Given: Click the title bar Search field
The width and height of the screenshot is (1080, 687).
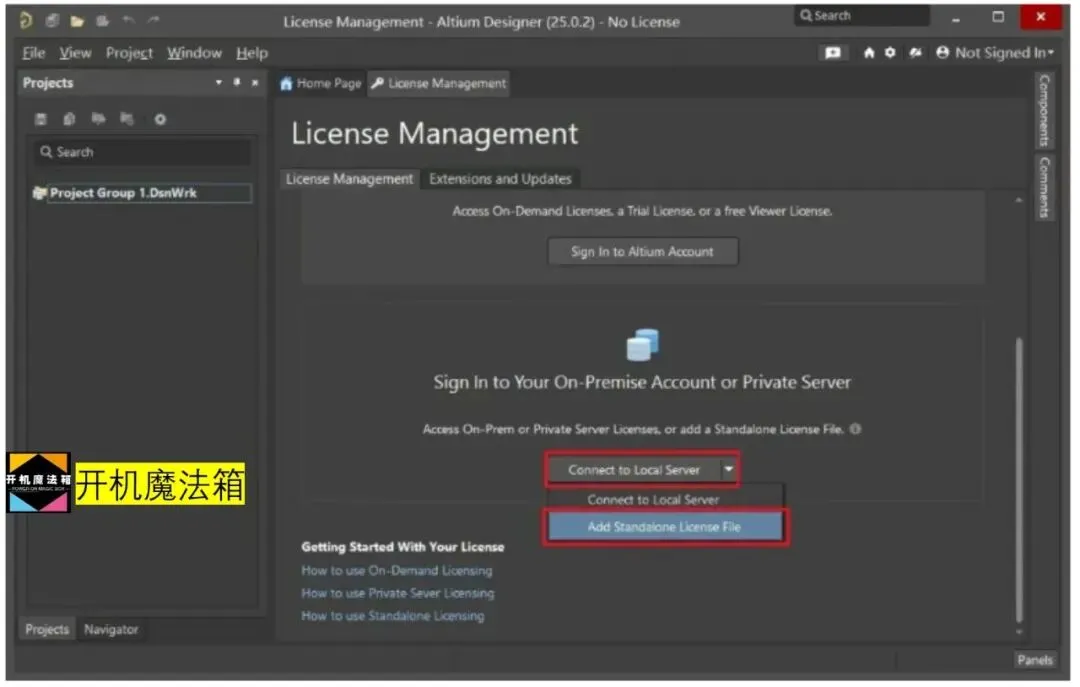Looking at the screenshot, I should pos(861,16).
